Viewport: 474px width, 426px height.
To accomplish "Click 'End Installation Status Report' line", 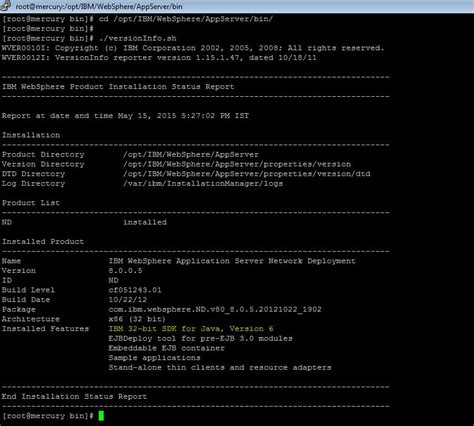I will click(74, 396).
